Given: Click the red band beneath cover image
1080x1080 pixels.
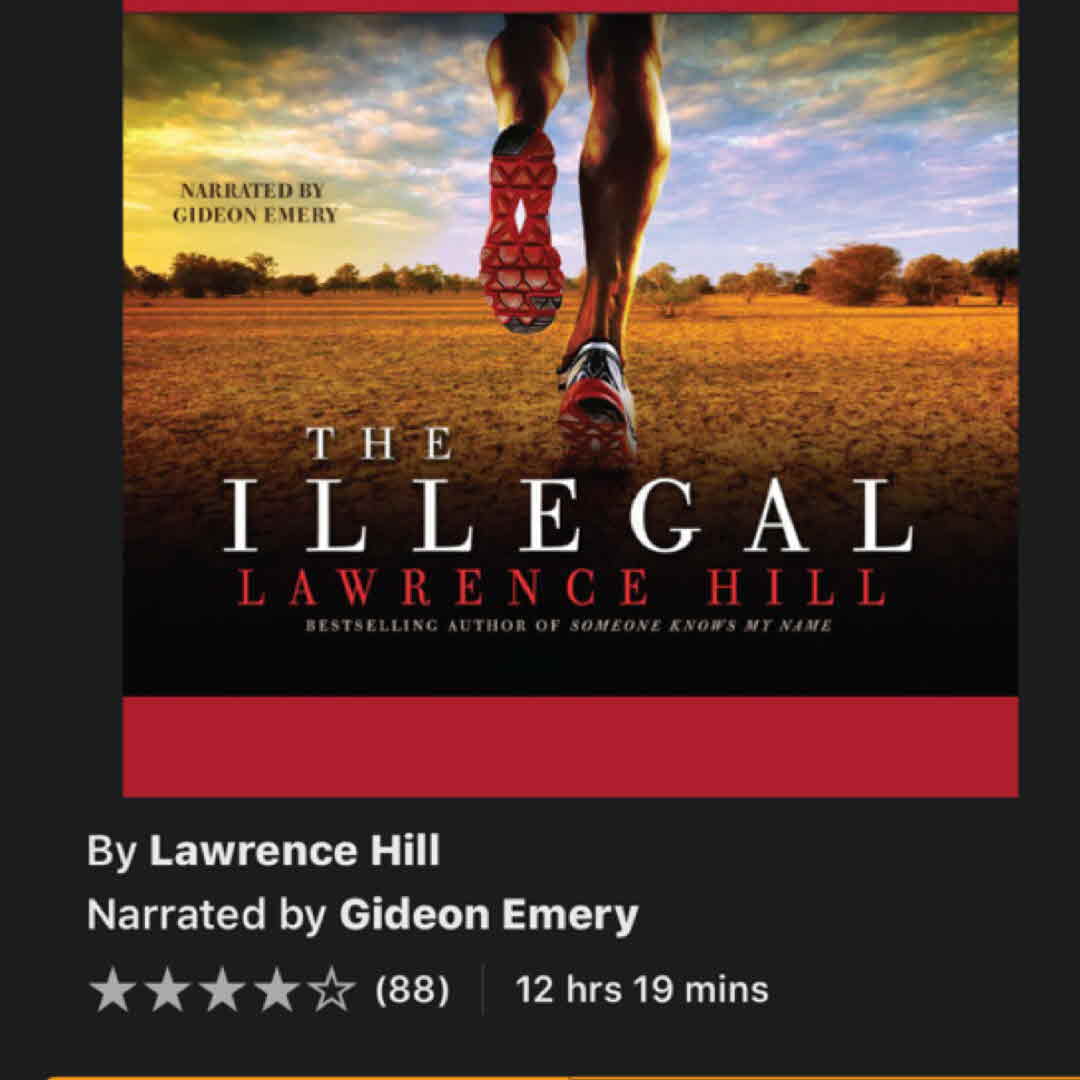Looking at the screenshot, I should click(570, 747).
